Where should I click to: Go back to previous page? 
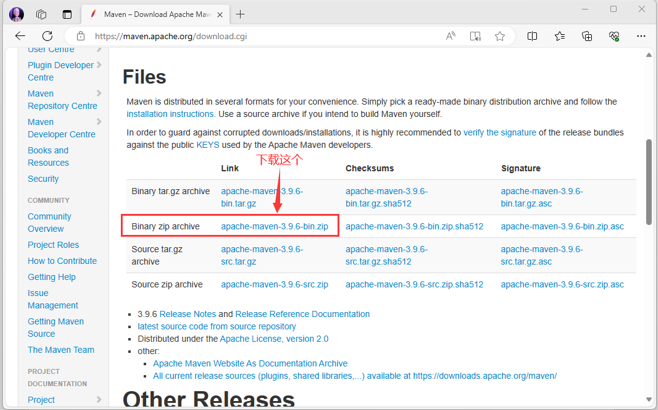(20, 36)
